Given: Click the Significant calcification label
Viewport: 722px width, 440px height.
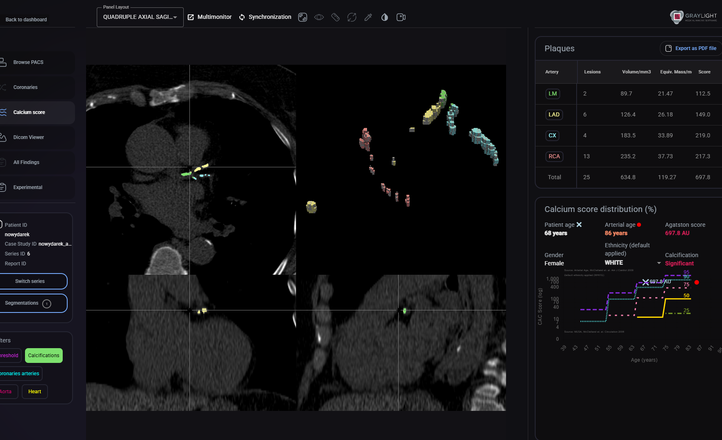Looking at the screenshot, I should click(x=679, y=263).
